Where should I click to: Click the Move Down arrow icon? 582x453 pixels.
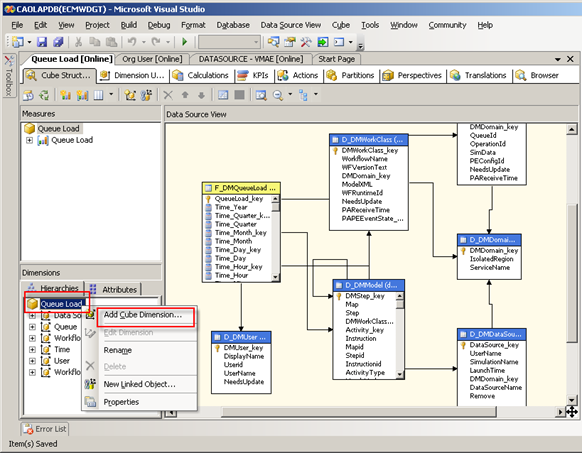(x=201, y=95)
